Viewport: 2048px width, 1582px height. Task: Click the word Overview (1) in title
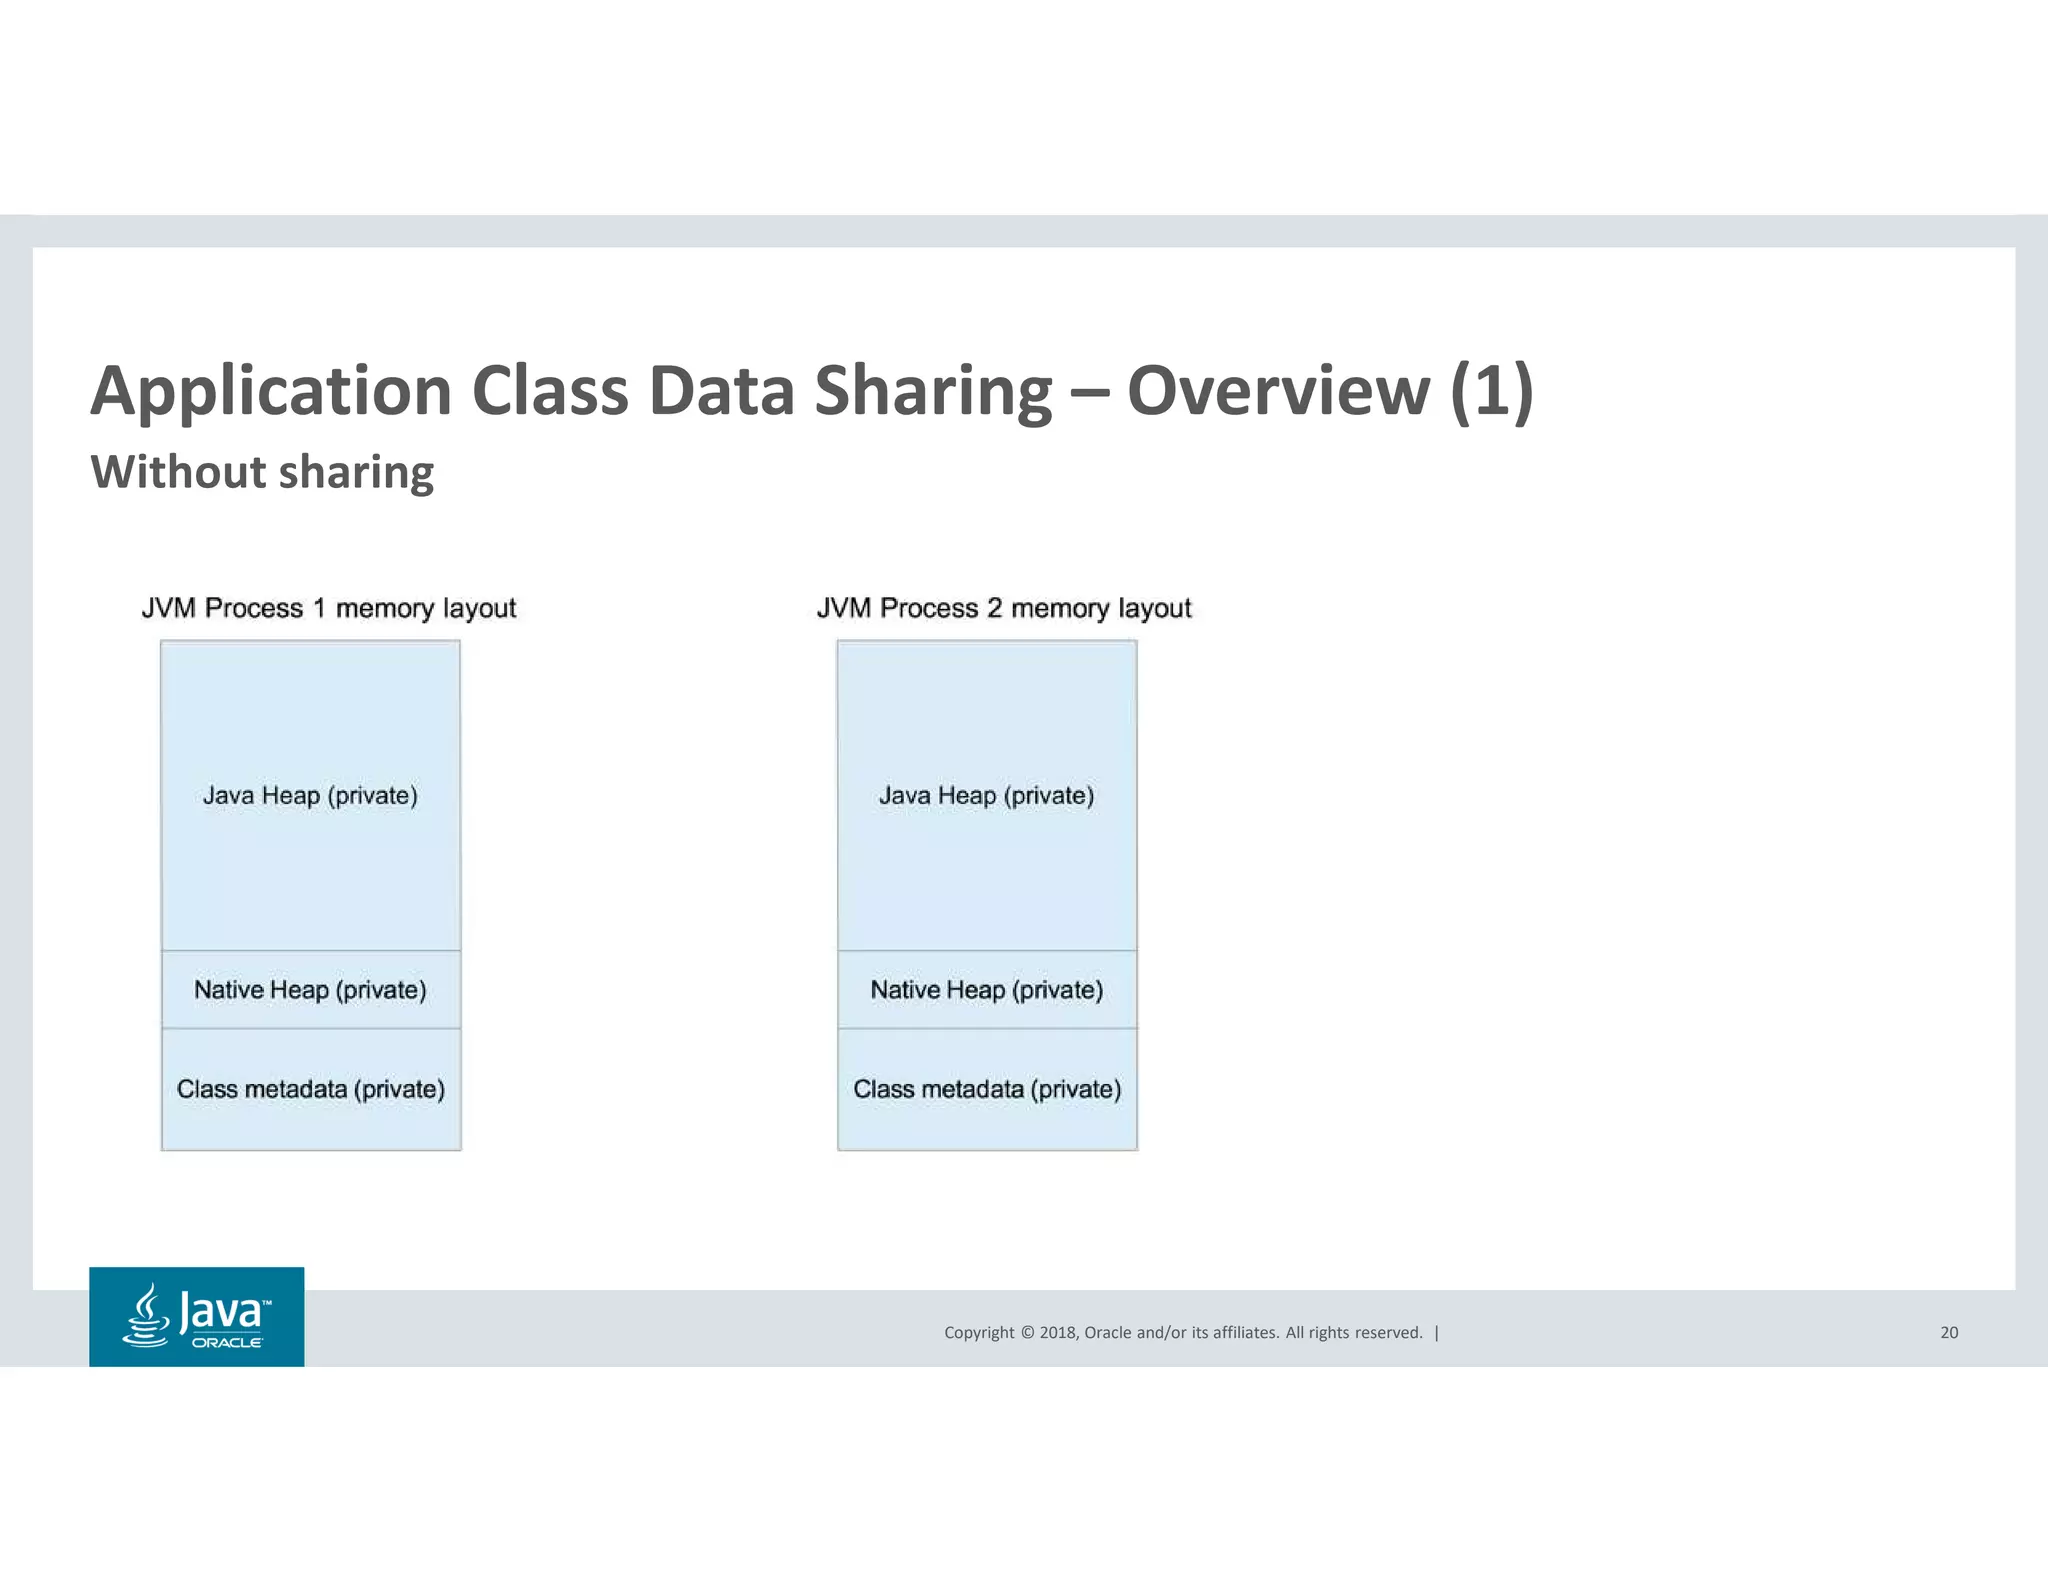1330,390
